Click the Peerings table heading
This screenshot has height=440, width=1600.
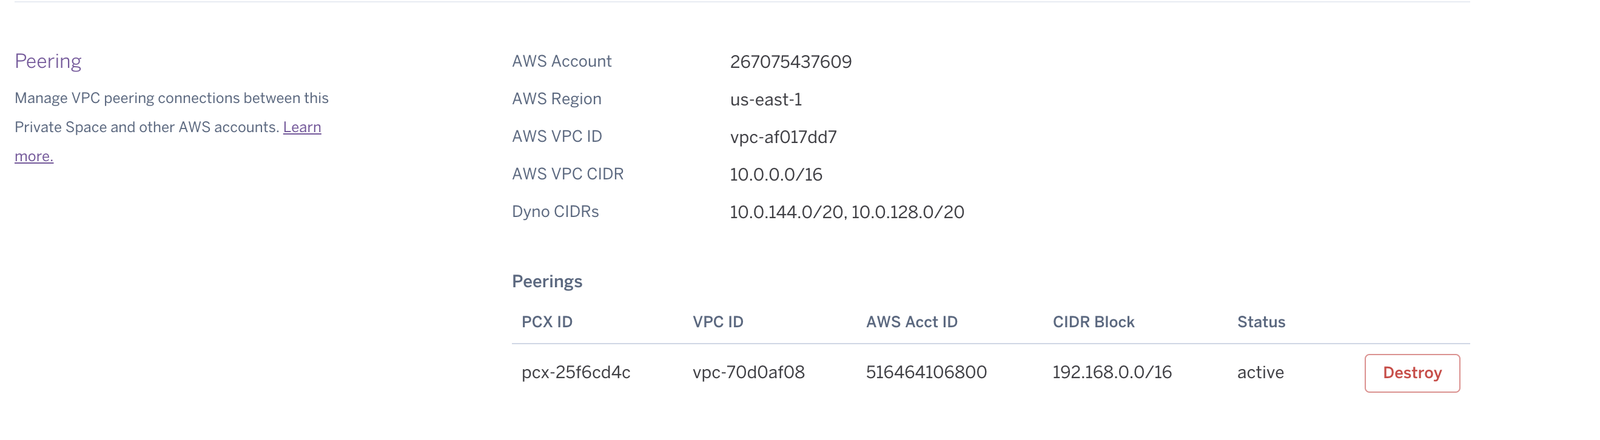coord(547,282)
